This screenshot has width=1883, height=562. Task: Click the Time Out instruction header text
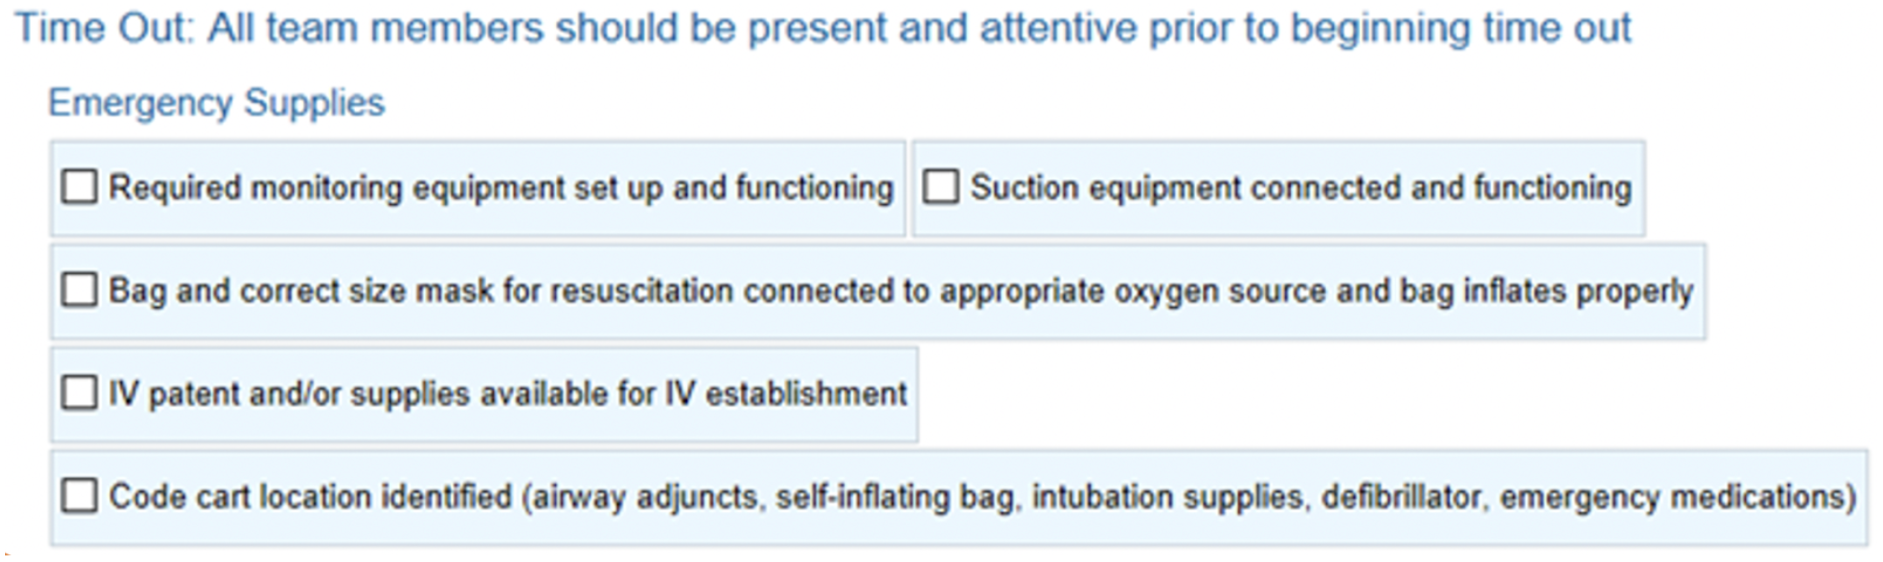tap(823, 28)
